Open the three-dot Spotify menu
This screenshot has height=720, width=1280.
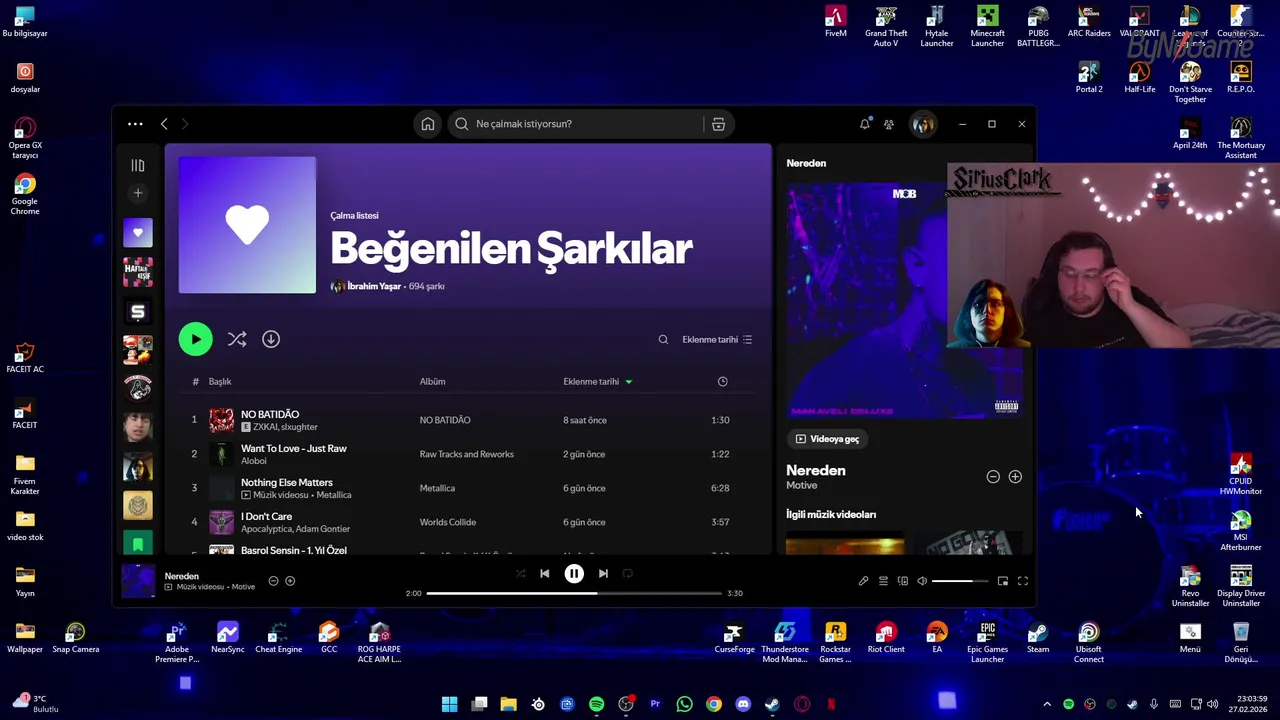click(135, 124)
